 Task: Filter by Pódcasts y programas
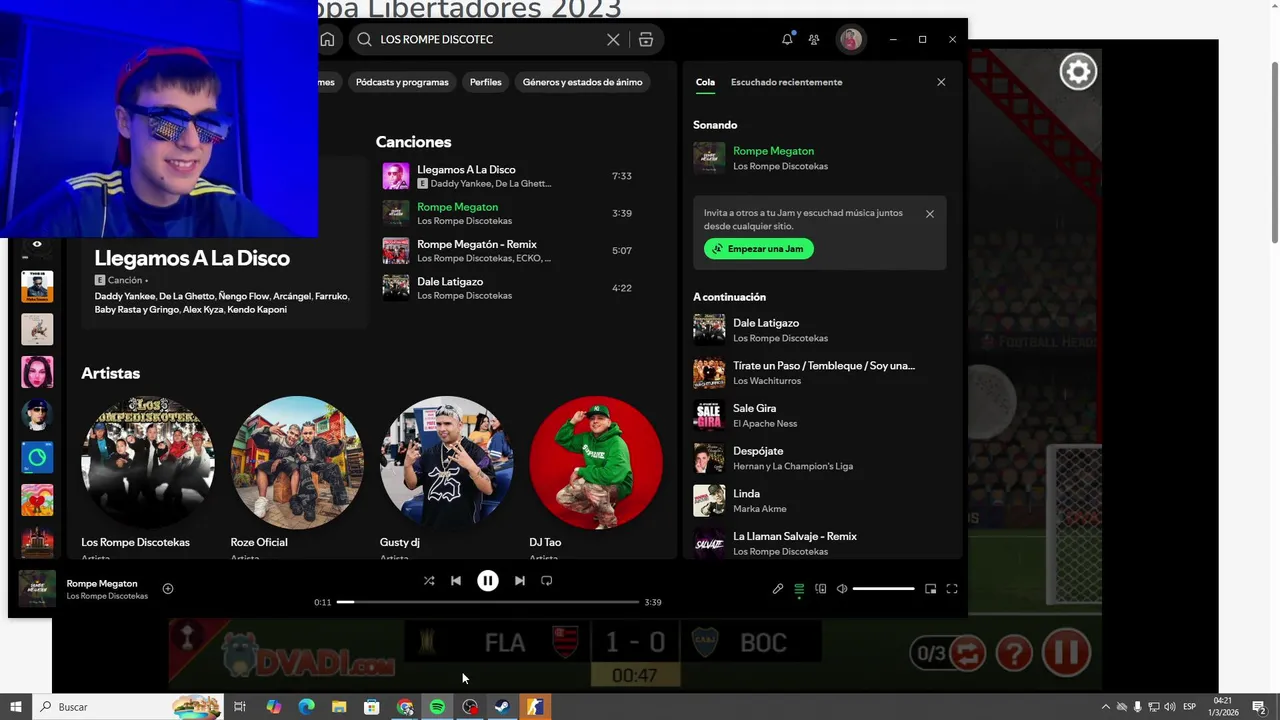click(402, 82)
